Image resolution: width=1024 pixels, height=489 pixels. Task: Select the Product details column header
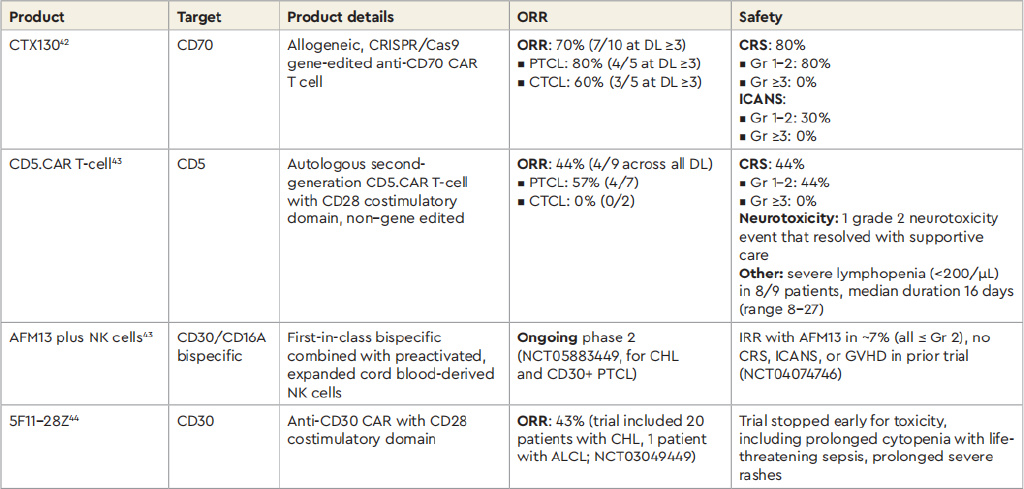pos(340,17)
